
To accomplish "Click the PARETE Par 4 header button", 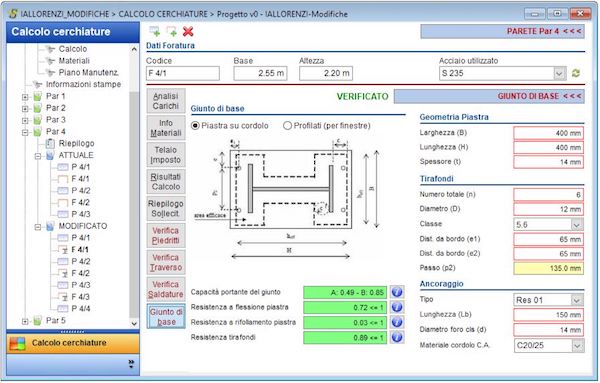I will 502,31.
